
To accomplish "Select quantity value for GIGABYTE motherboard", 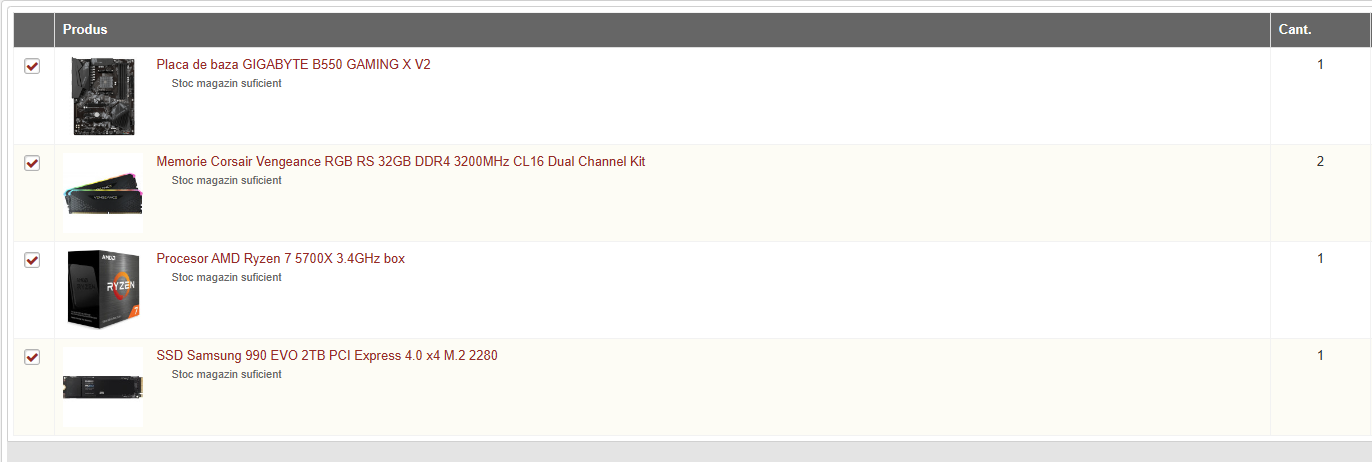I will click(1320, 64).
